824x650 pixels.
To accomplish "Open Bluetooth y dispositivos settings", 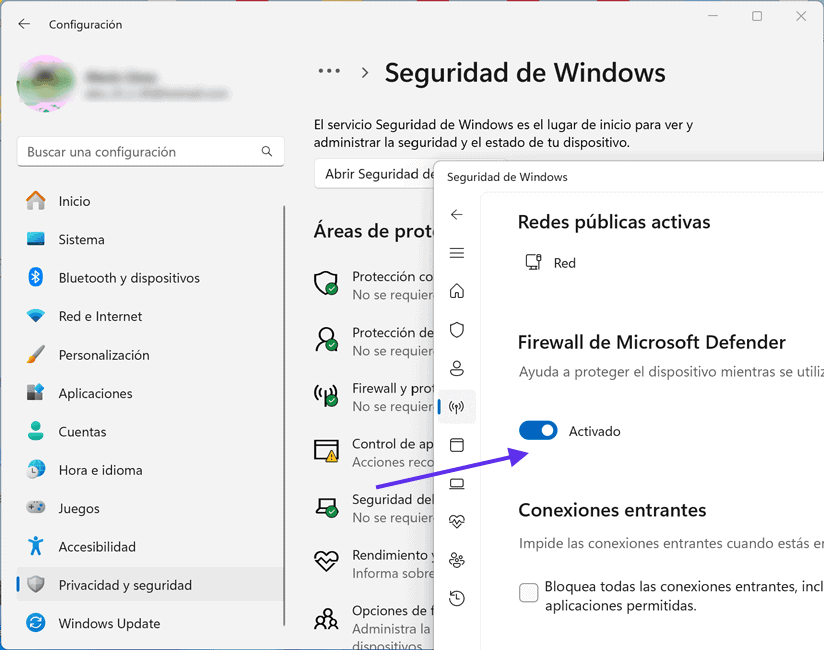I will pos(129,278).
